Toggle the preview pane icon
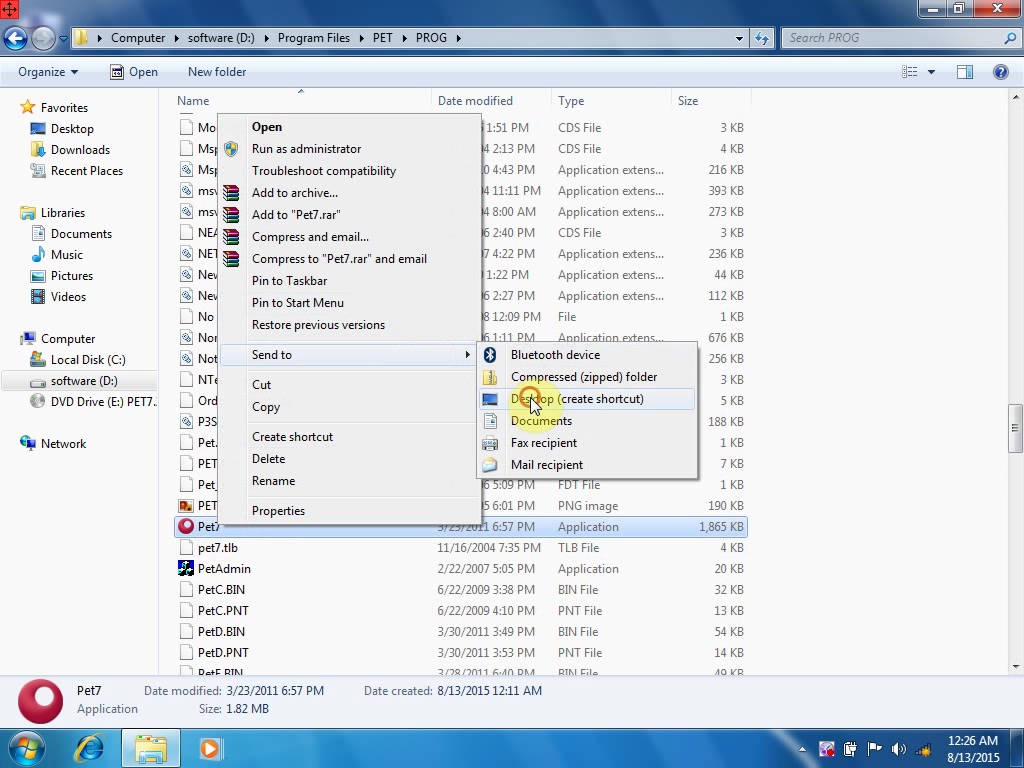This screenshot has width=1024, height=768. pyautogui.click(x=964, y=72)
